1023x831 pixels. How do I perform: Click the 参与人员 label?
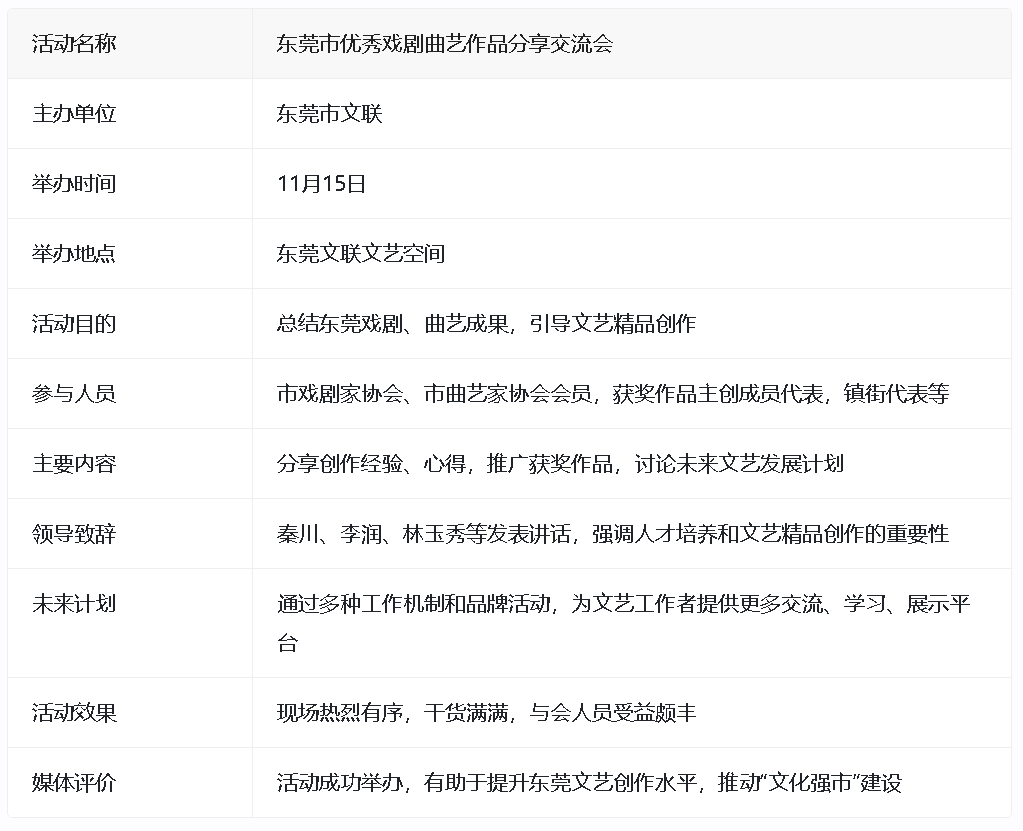(x=74, y=394)
